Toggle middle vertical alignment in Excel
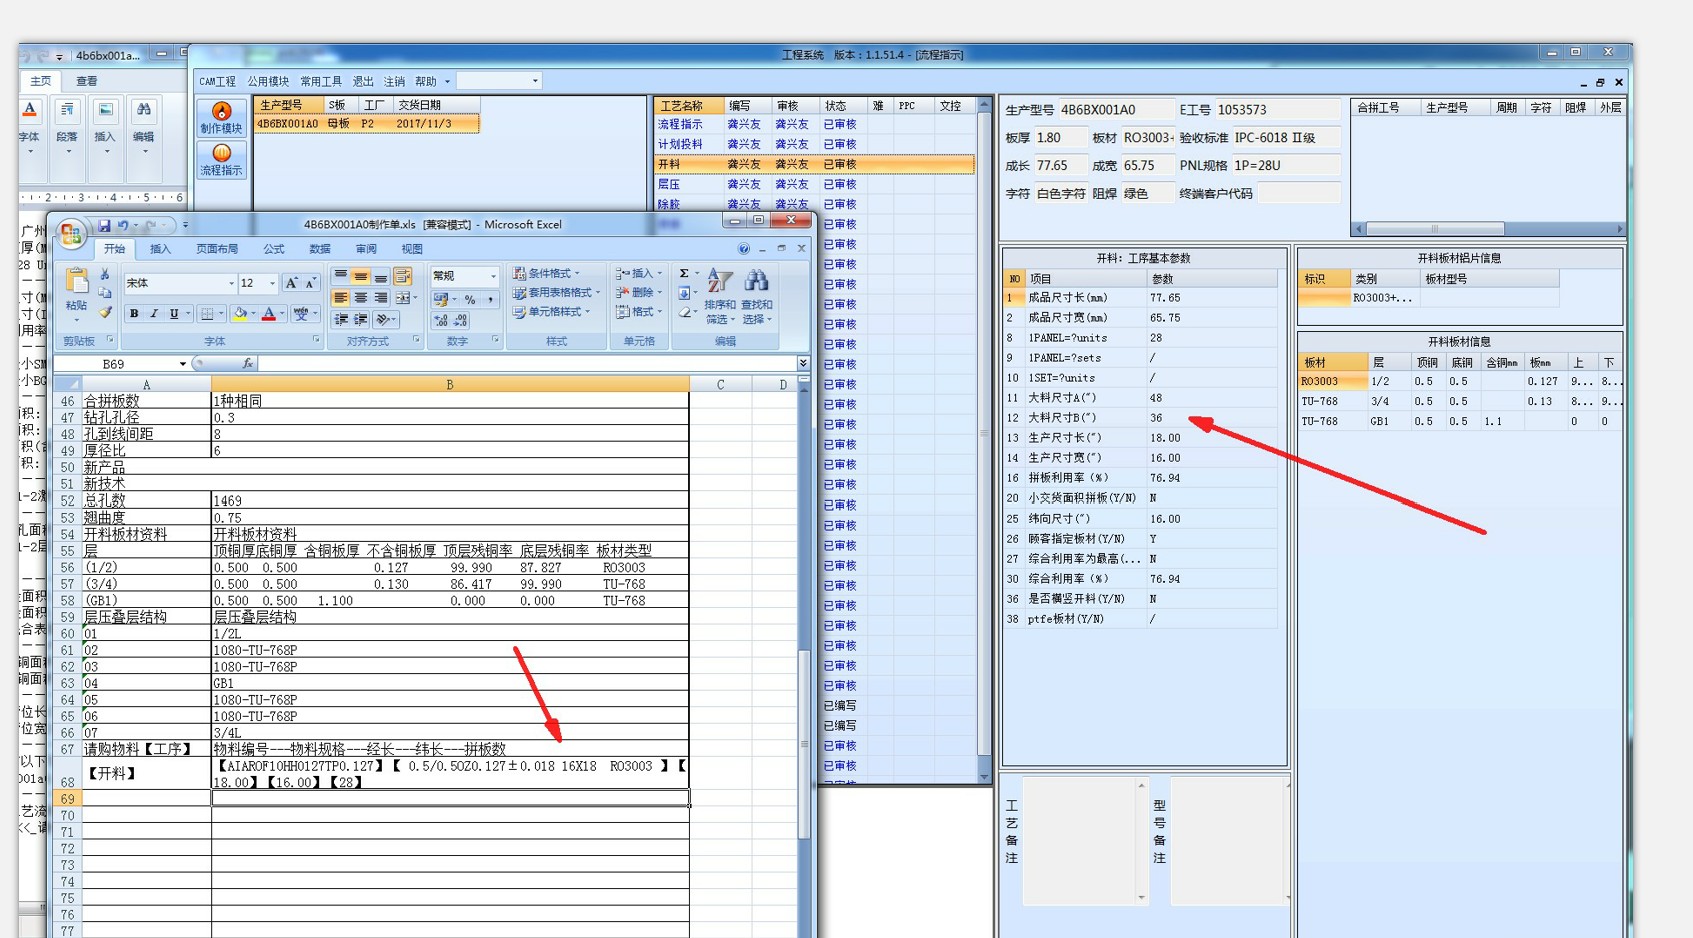Screen dimensions: 1693x938 coord(360,276)
